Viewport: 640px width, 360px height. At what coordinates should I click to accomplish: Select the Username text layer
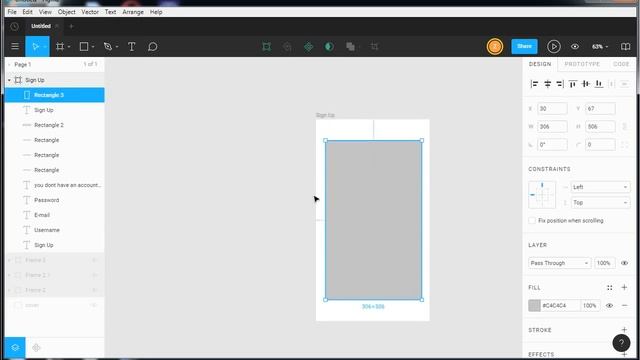[55, 230]
